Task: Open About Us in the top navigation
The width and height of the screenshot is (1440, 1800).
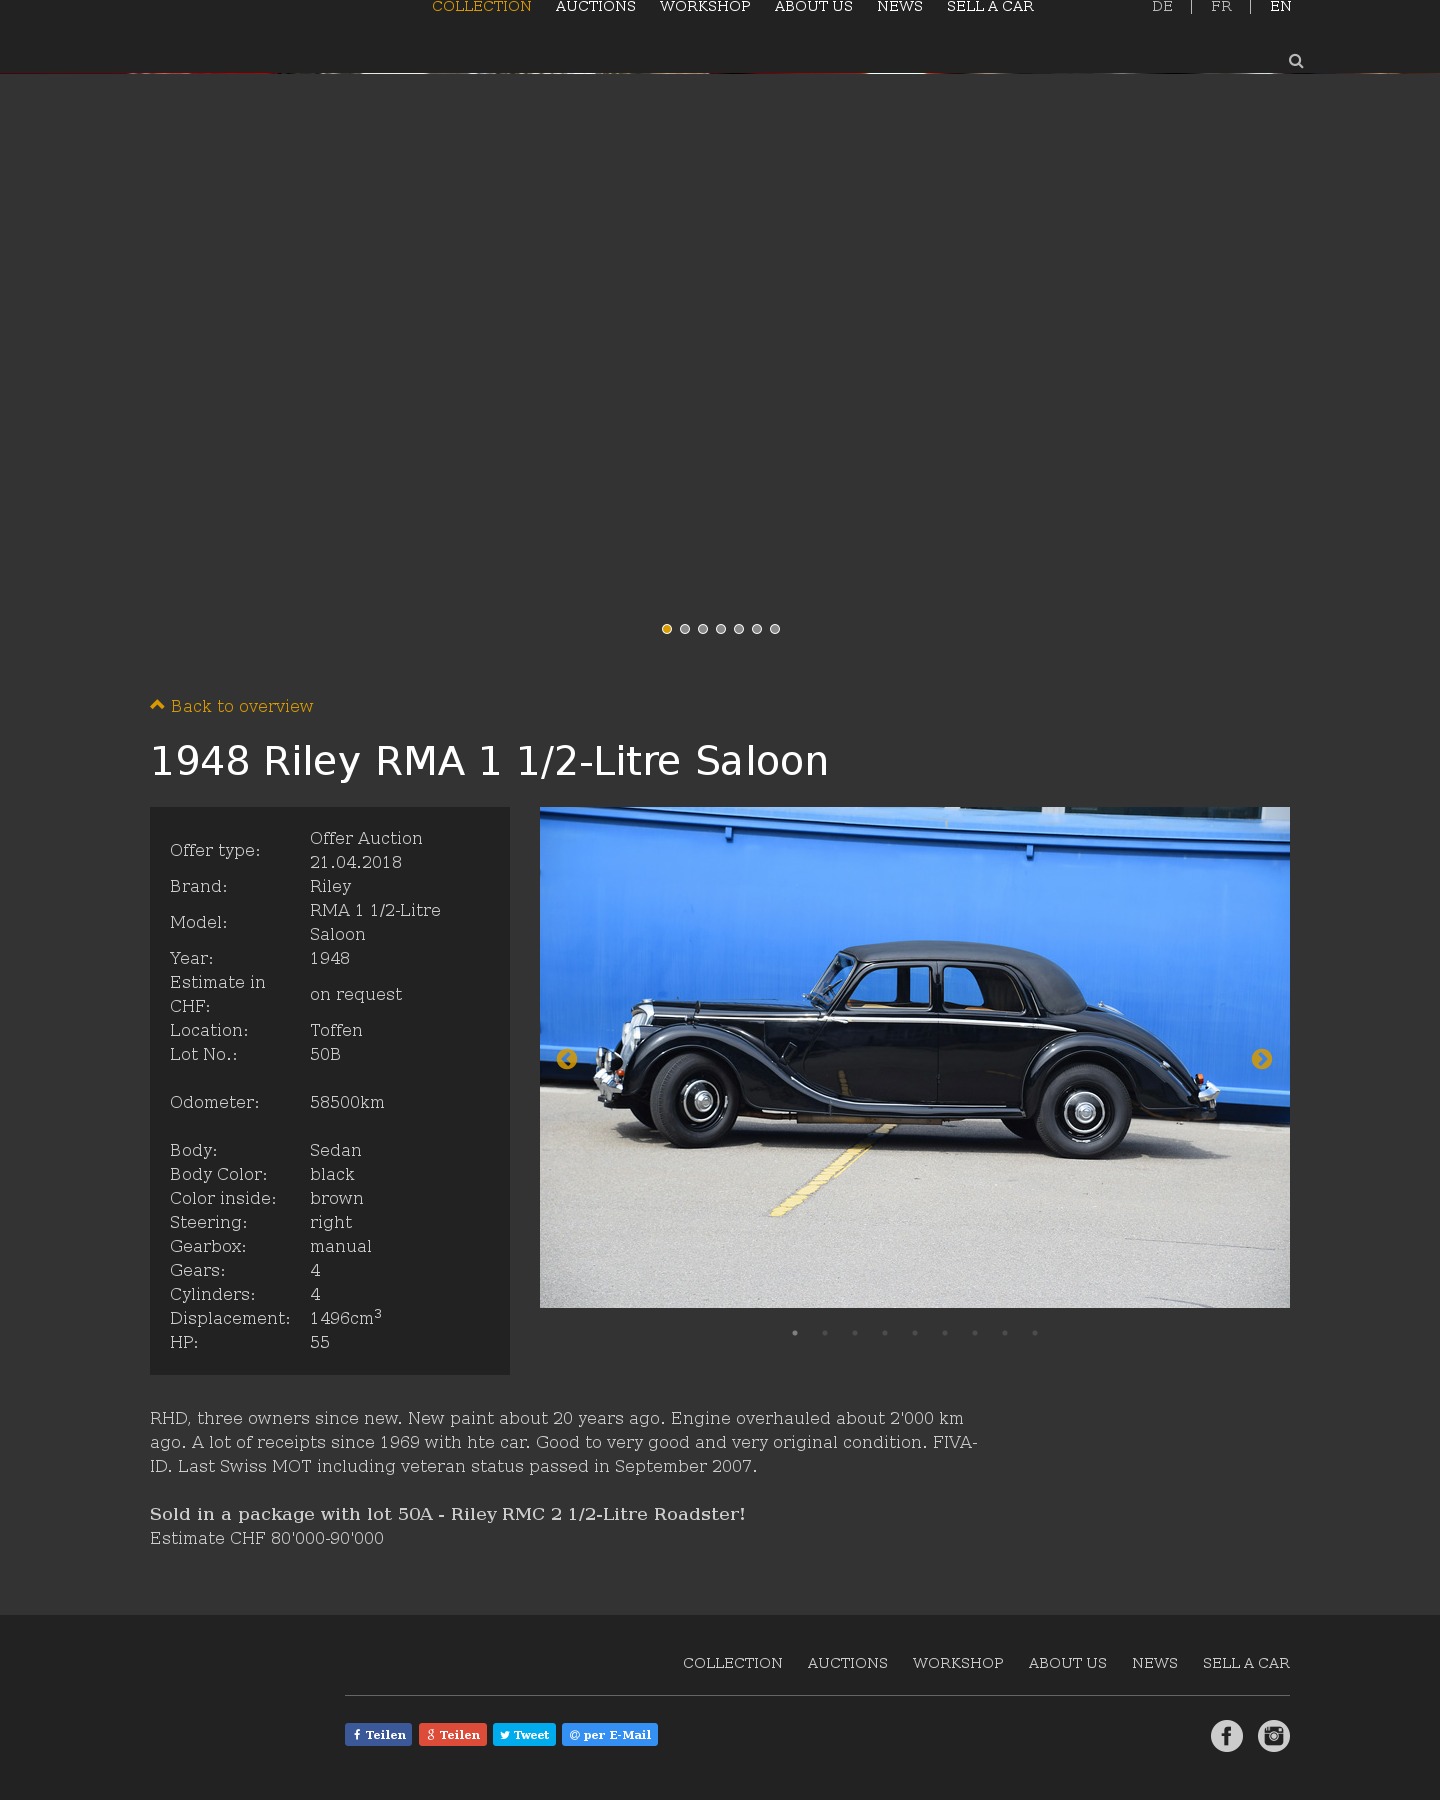Action: click(814, 7)
